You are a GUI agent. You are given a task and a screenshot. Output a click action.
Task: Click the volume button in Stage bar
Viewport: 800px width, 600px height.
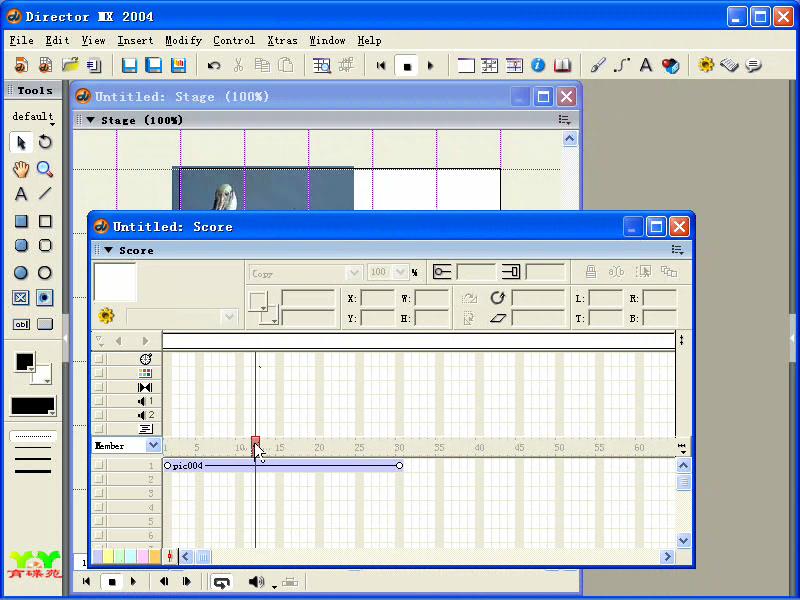(x=257, y=582)
